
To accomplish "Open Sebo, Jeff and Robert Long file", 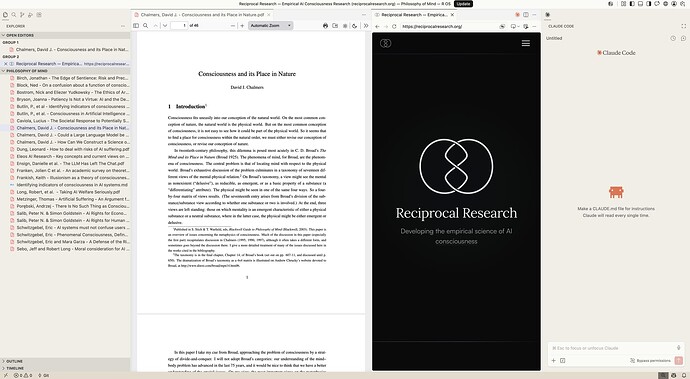I will [x=65, y=249].
